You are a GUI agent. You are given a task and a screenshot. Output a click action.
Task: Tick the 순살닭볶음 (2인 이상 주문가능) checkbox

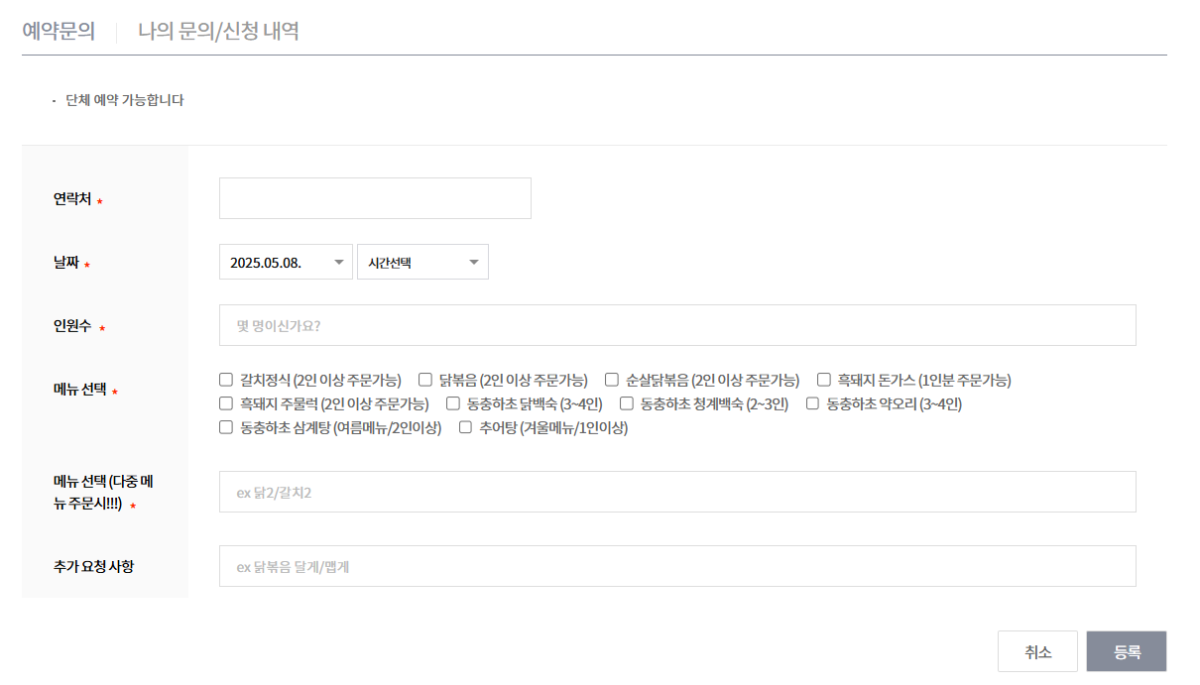(612, 380)
